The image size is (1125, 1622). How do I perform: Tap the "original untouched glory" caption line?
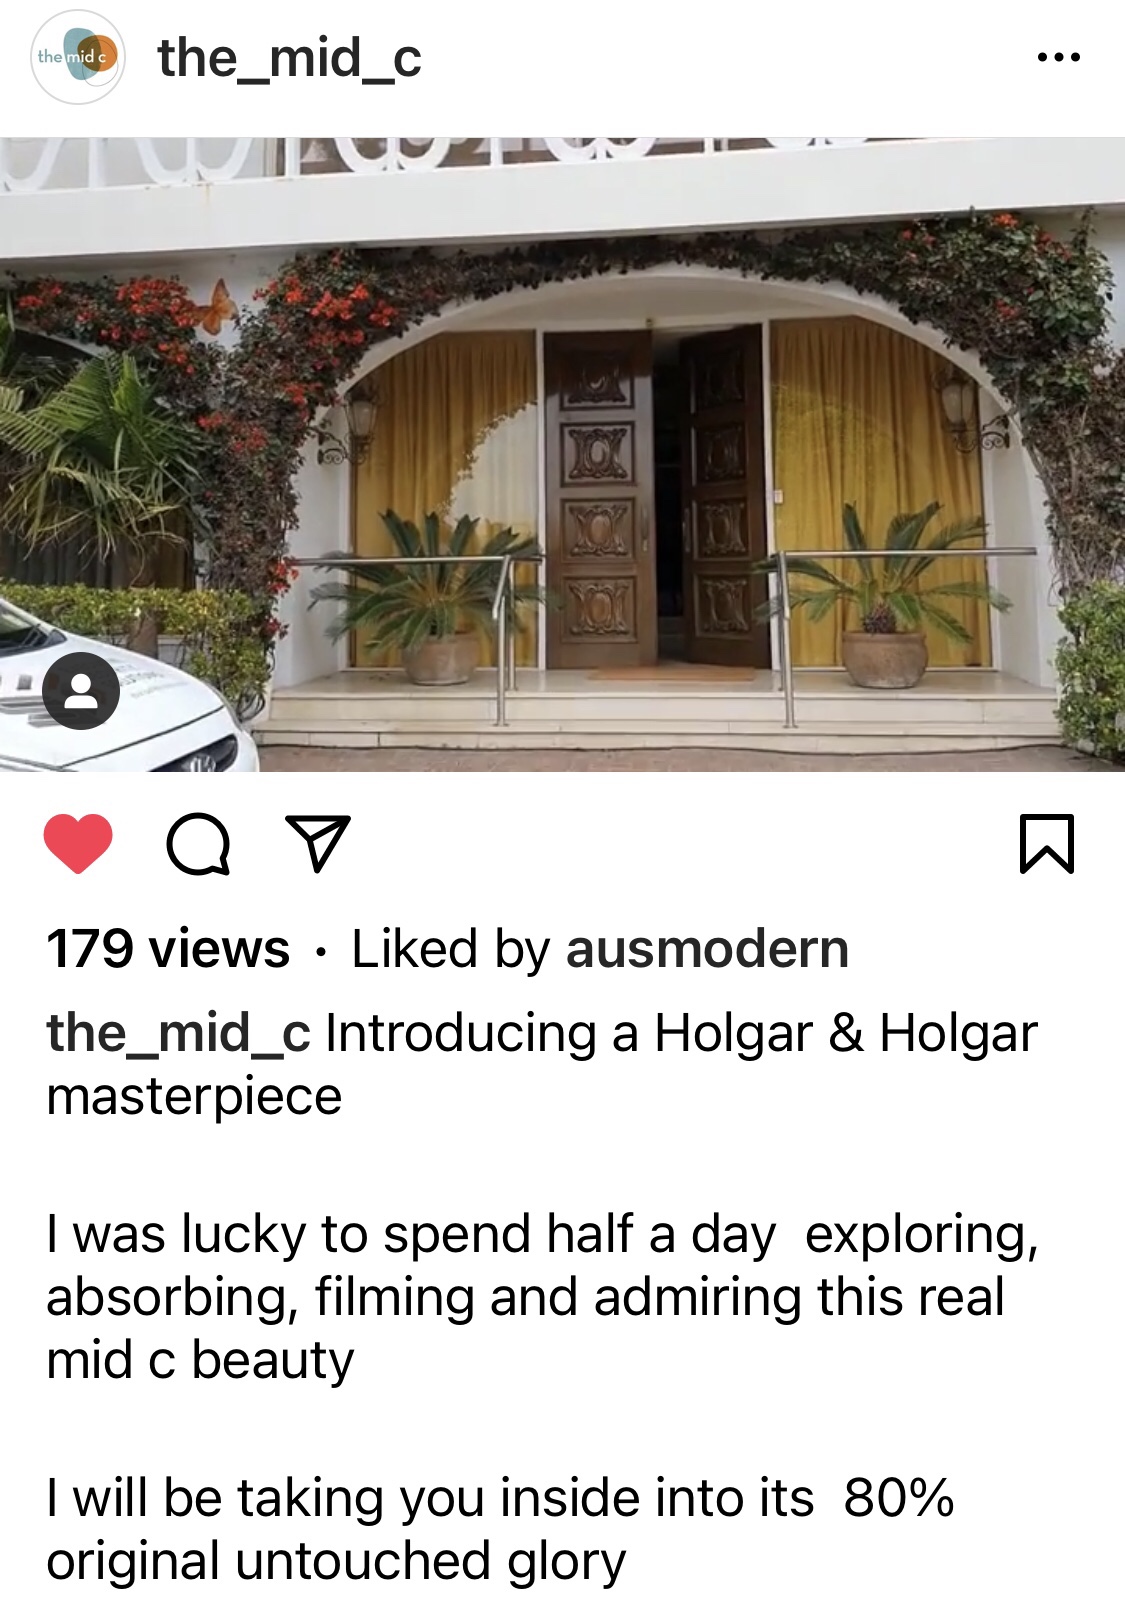pos(336,1562)
